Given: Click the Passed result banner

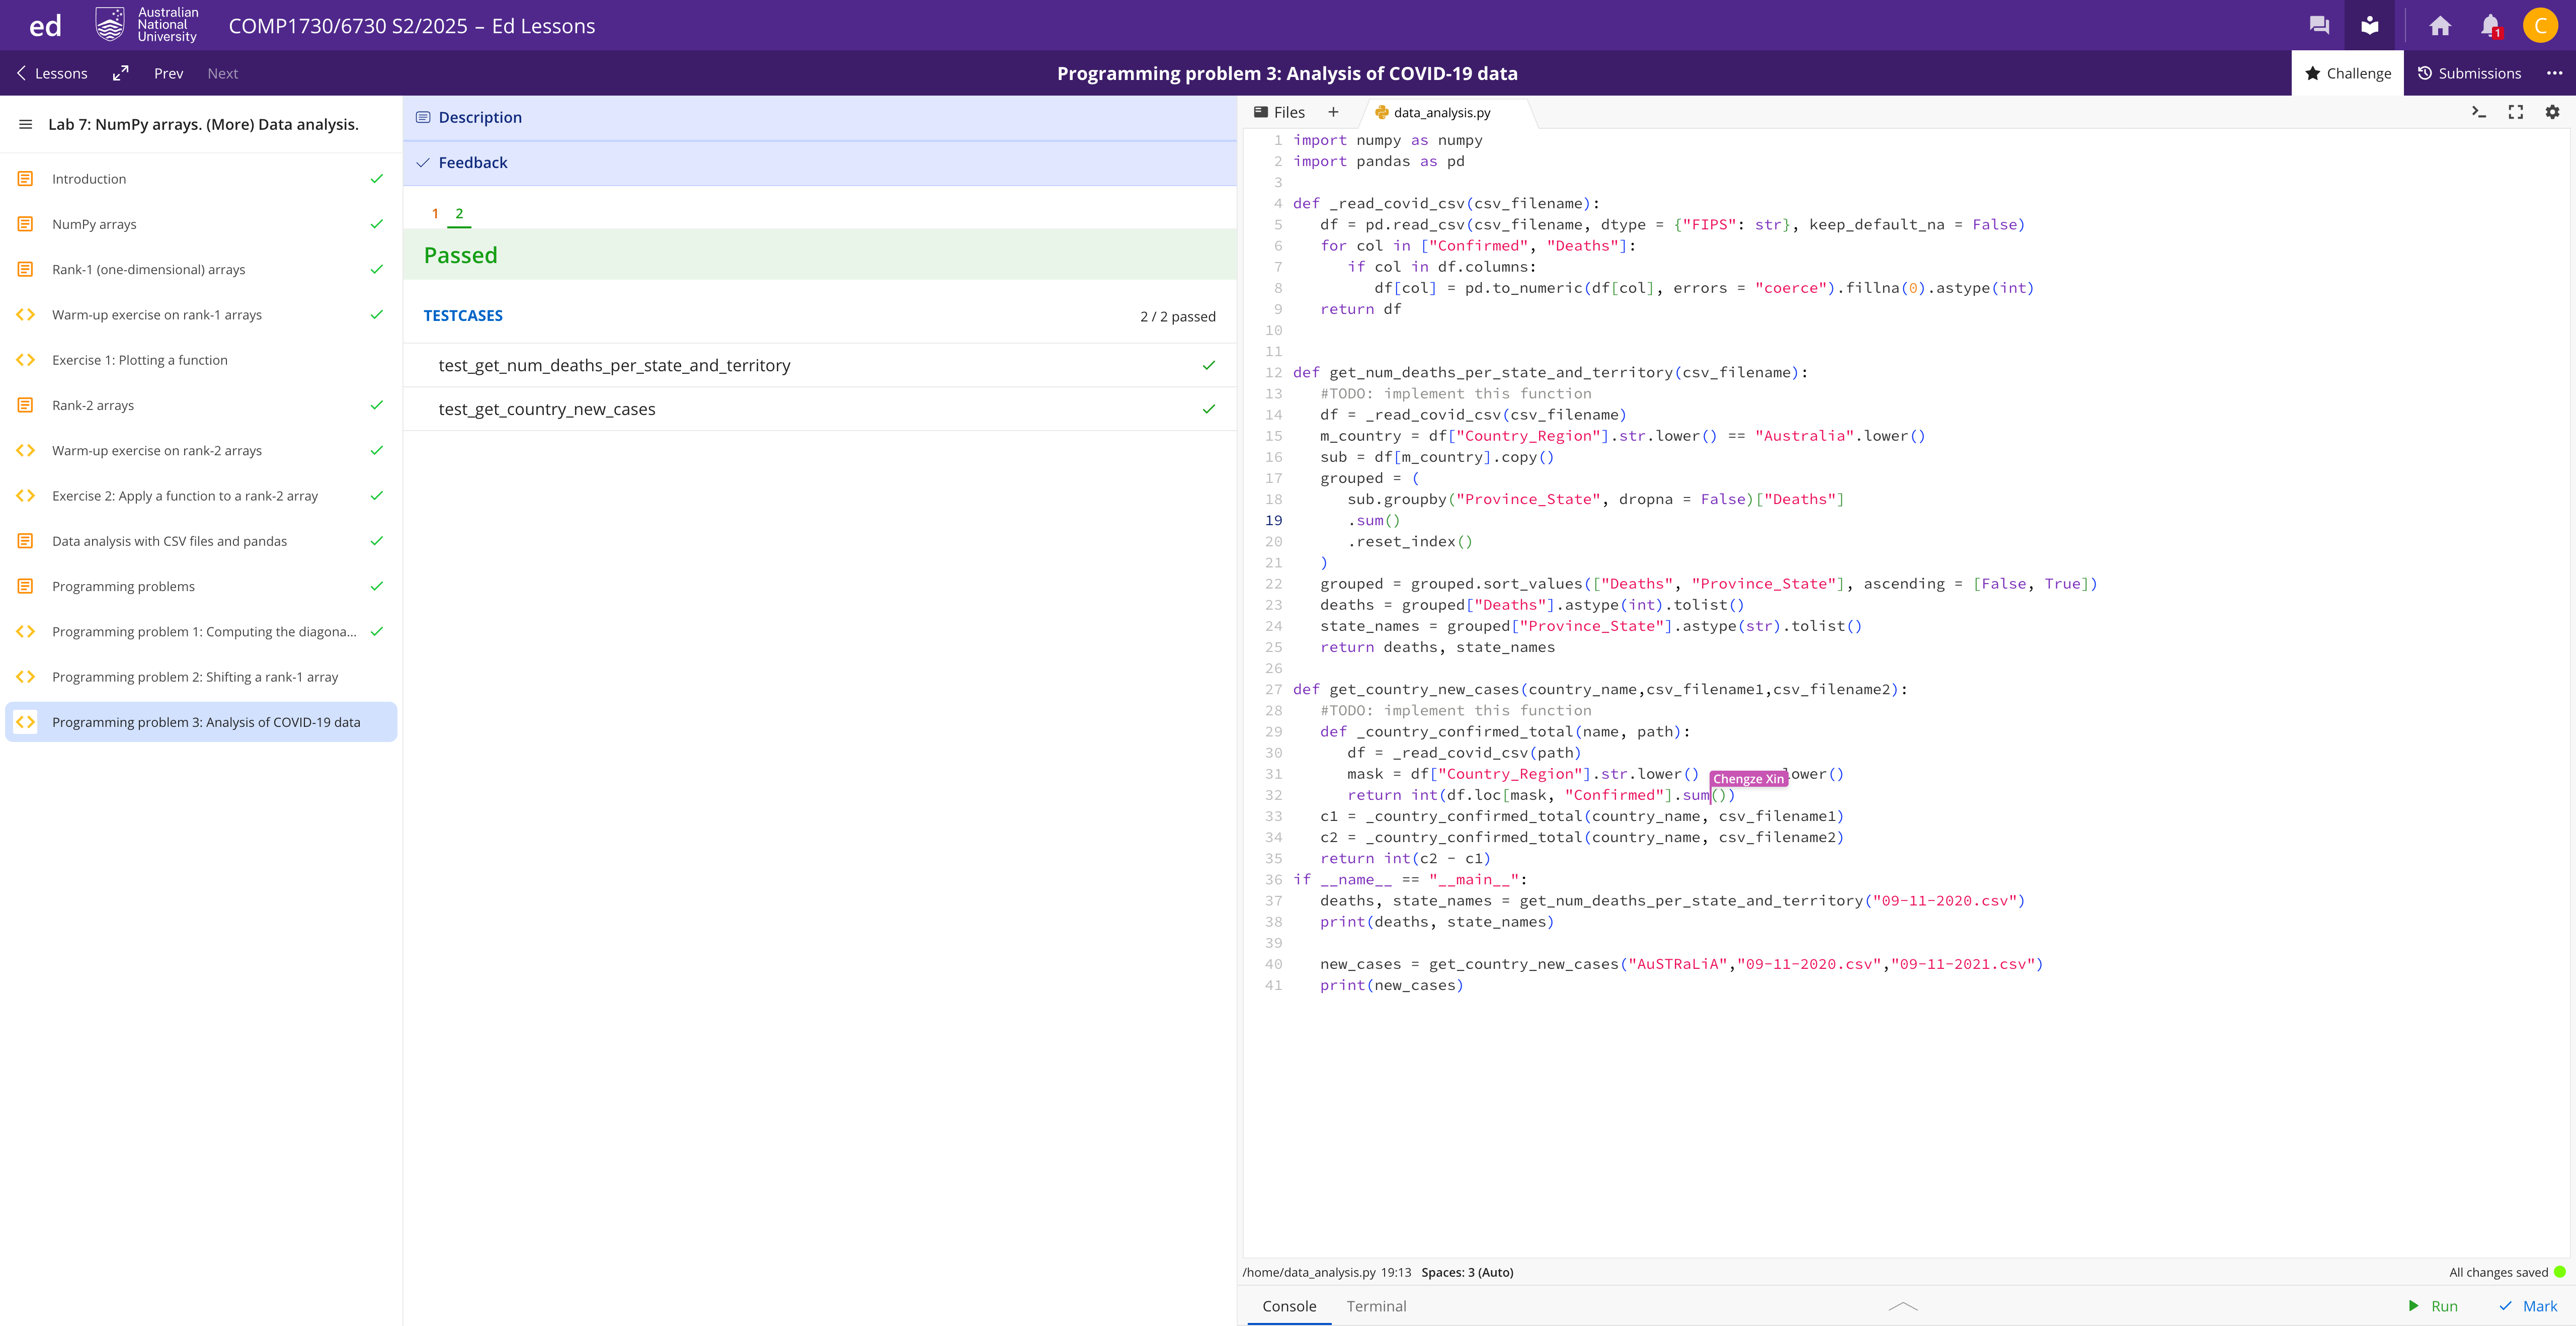Looking at the screenshot, I should (x=820, y=255).
